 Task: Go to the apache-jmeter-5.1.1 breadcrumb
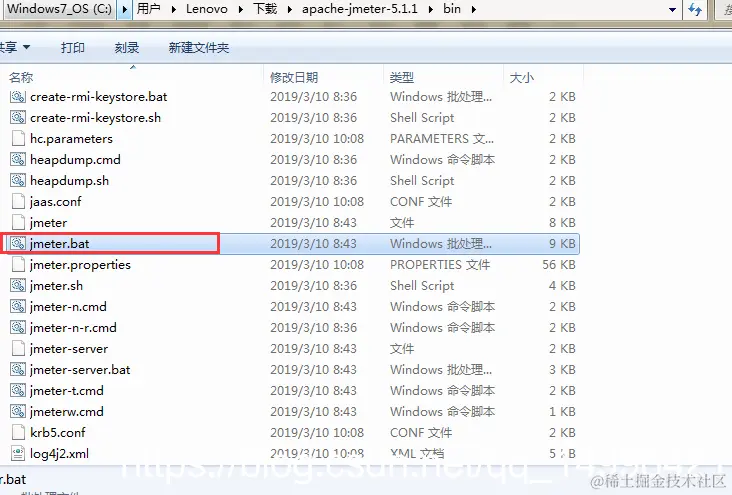[x=359, y=9]
